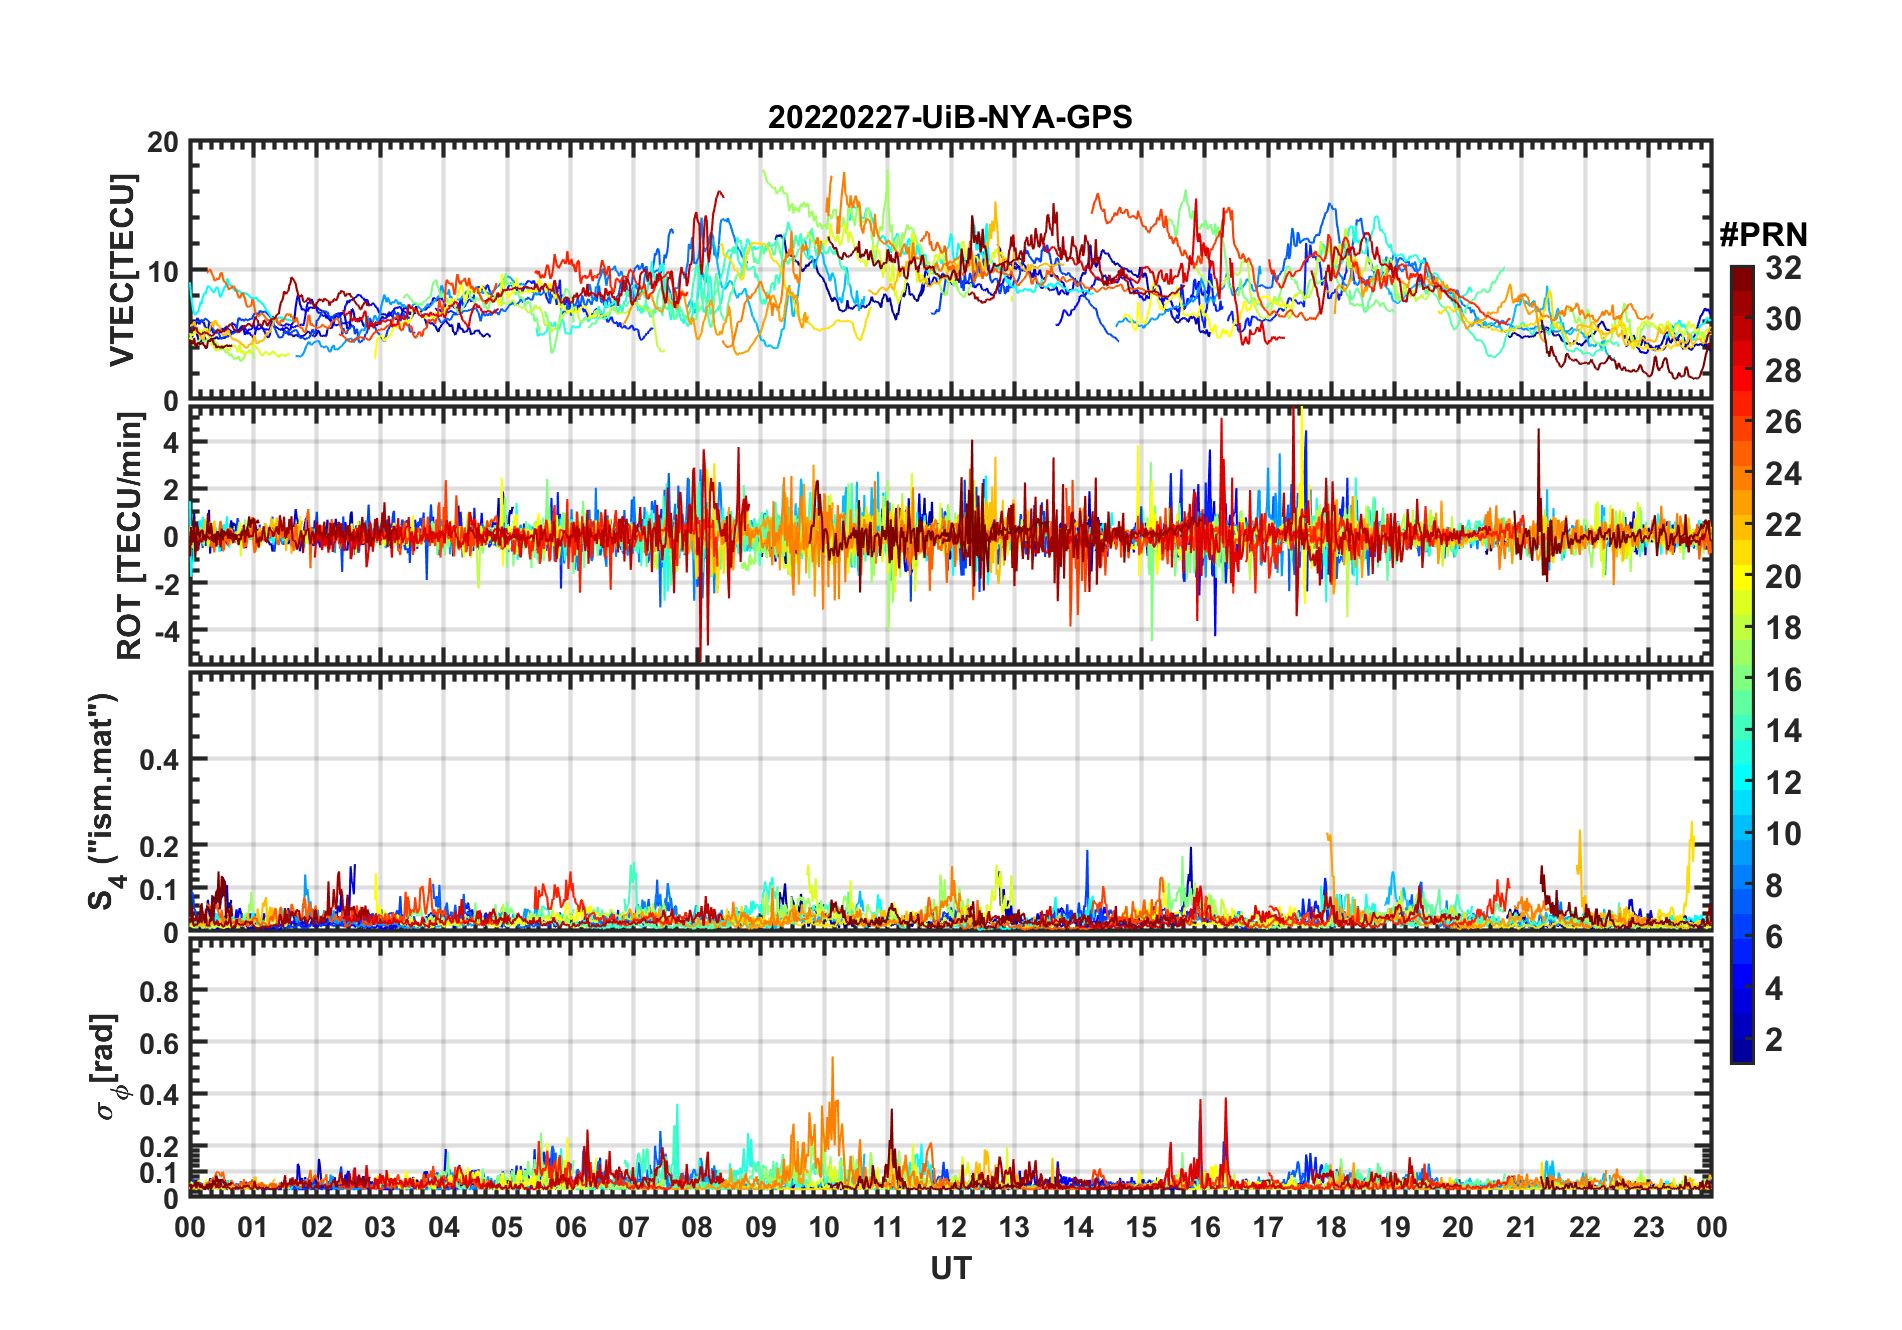Image resolution: width=1902 pixels, height=1330 pixels.
Task: Click the 11 hour tick label
Action: 888,1227
